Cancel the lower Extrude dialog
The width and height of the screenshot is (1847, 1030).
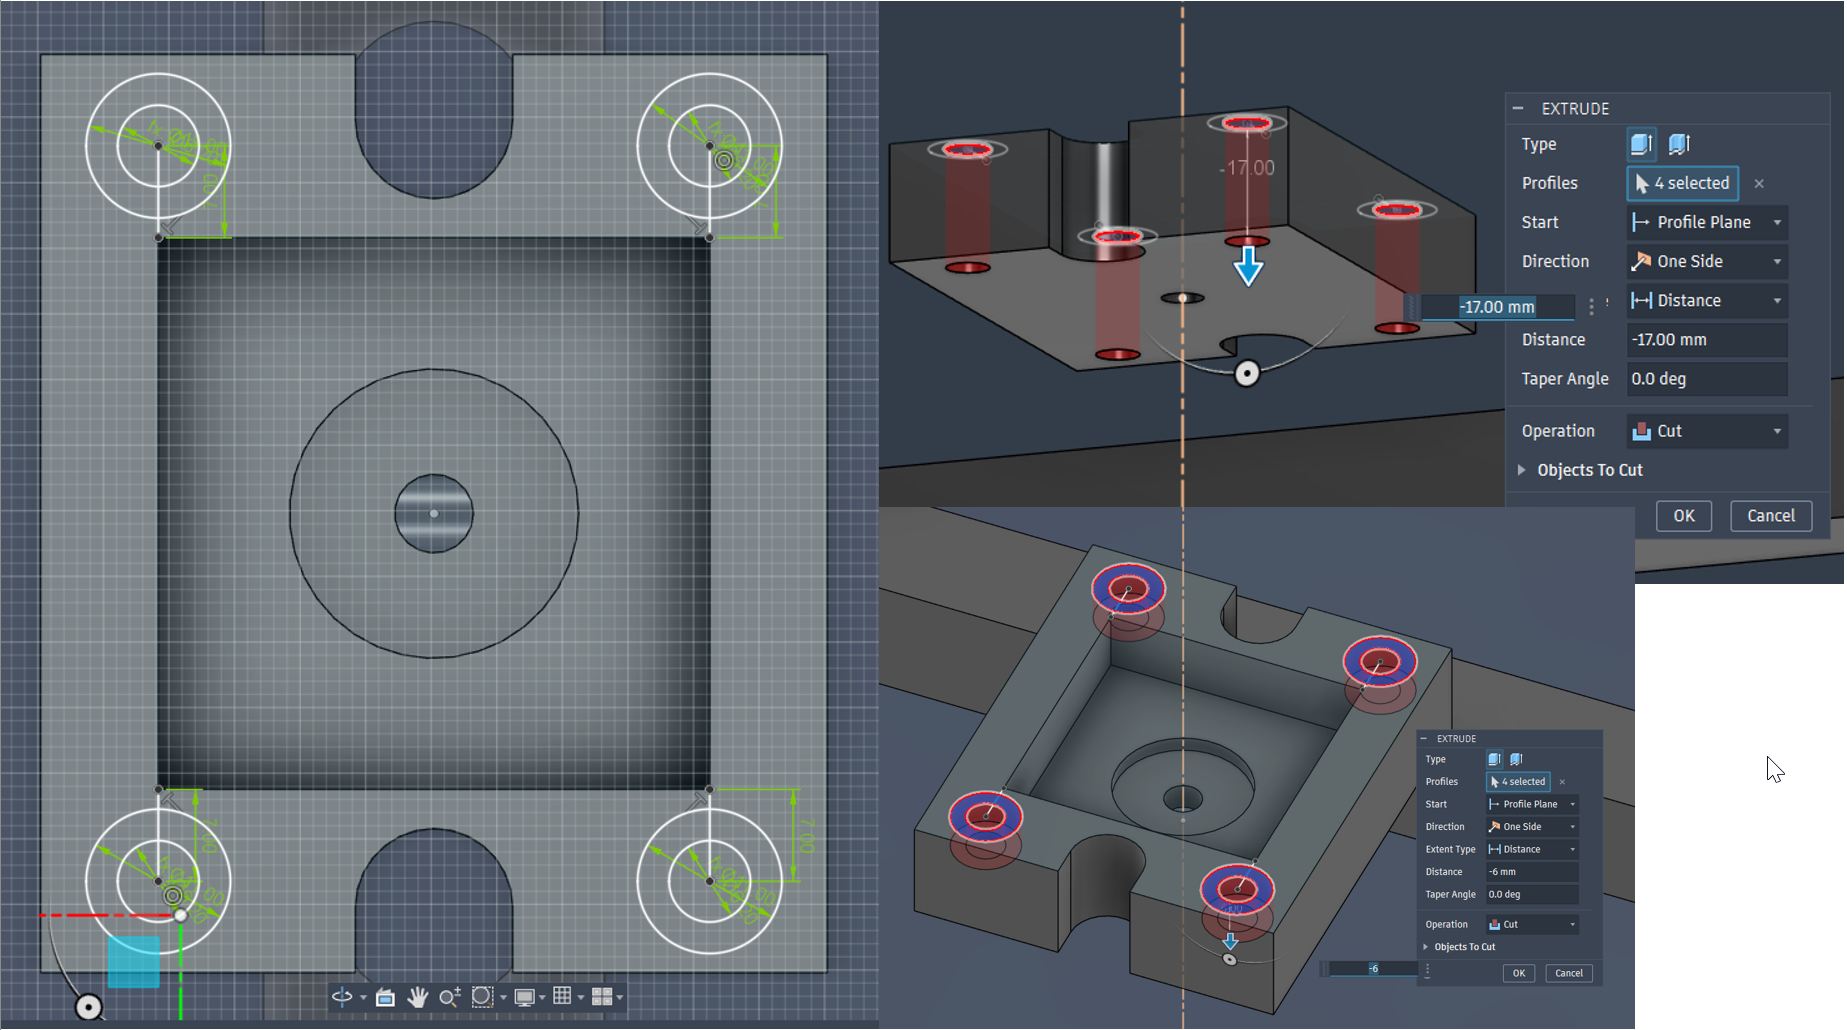click(x=1569, y=972)
